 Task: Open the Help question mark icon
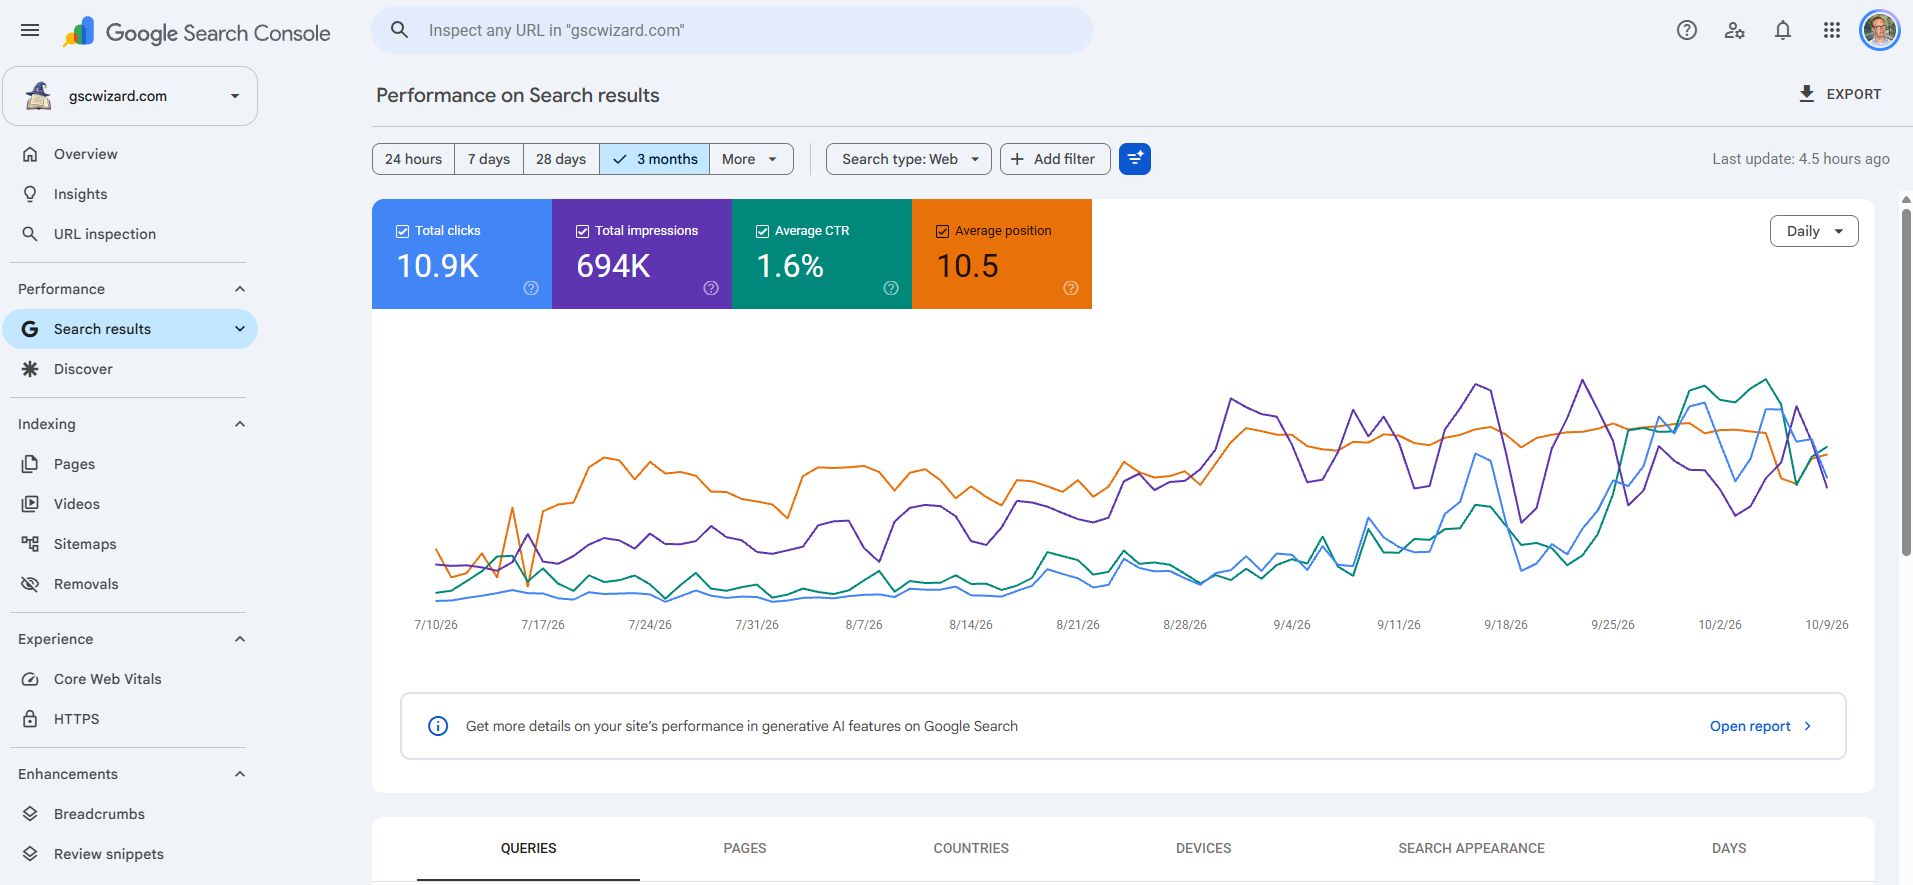(x=1687, y=30)
